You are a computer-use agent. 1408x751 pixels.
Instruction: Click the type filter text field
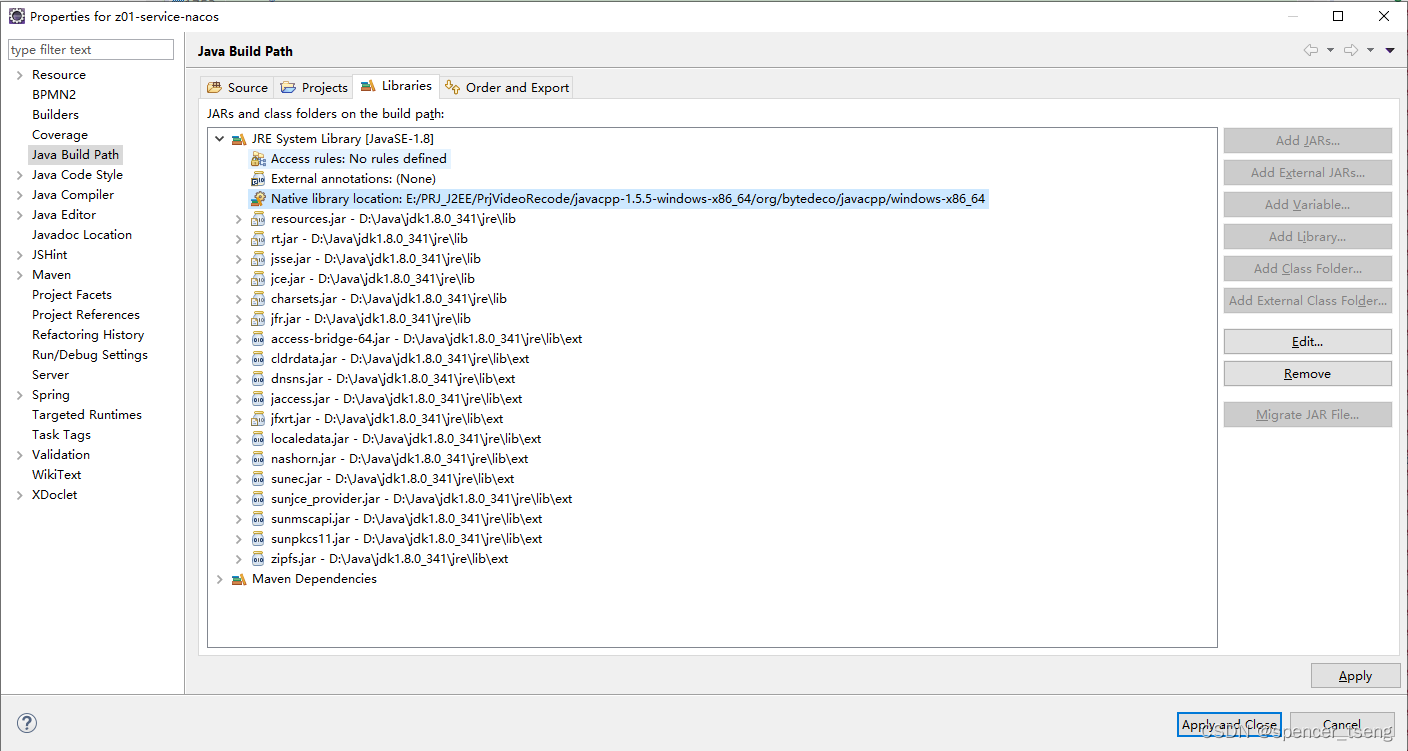(x=90, y=48)
